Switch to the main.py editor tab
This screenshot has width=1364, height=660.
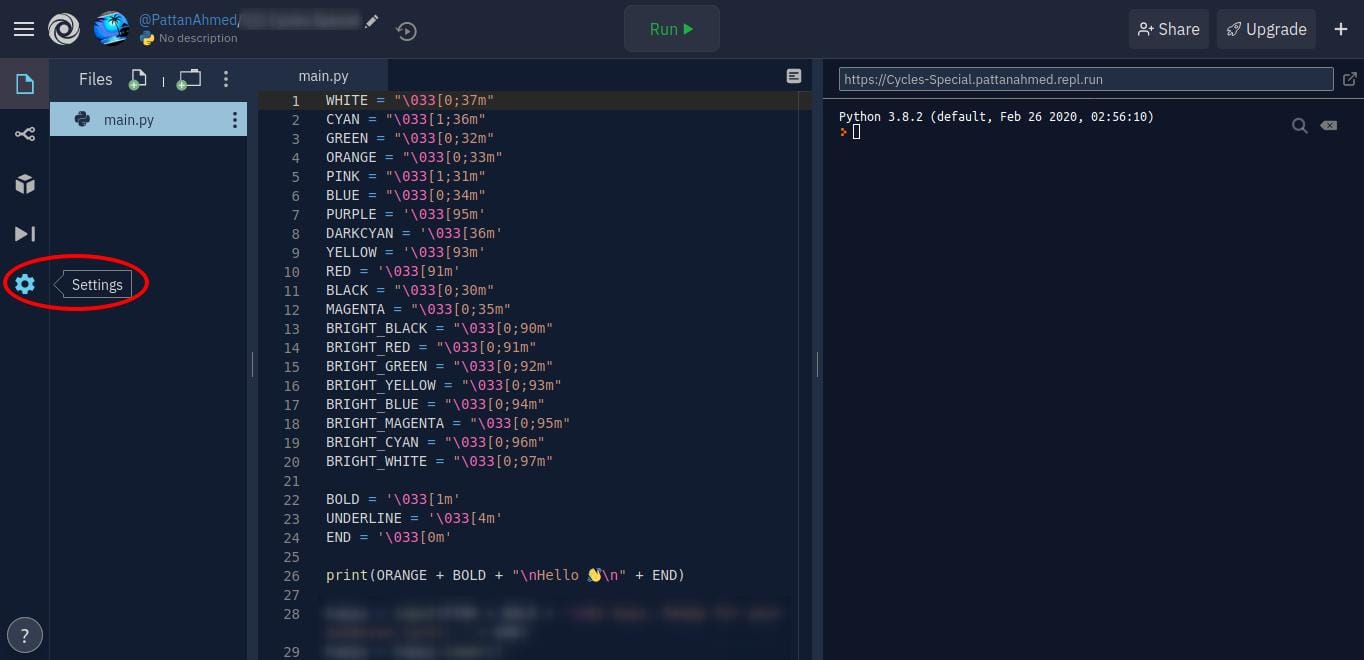coord(323,76)
